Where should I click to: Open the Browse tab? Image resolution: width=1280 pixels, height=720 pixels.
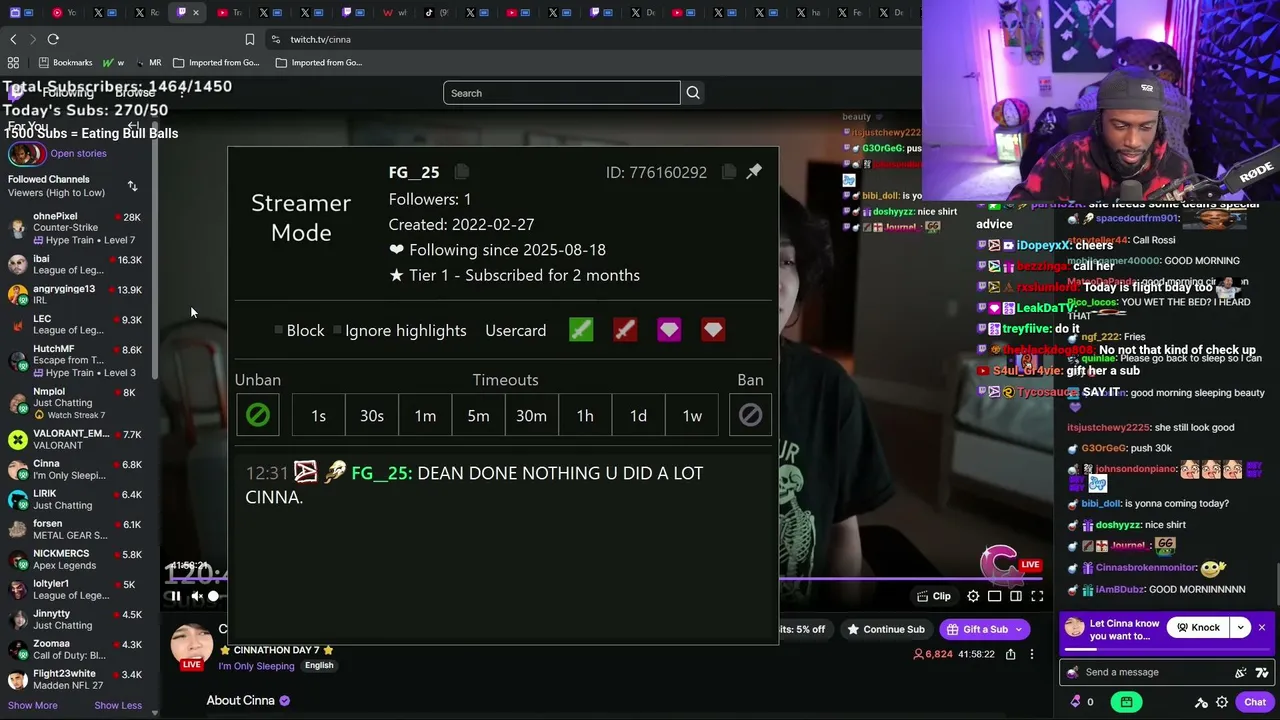click(x=135, y=93)
